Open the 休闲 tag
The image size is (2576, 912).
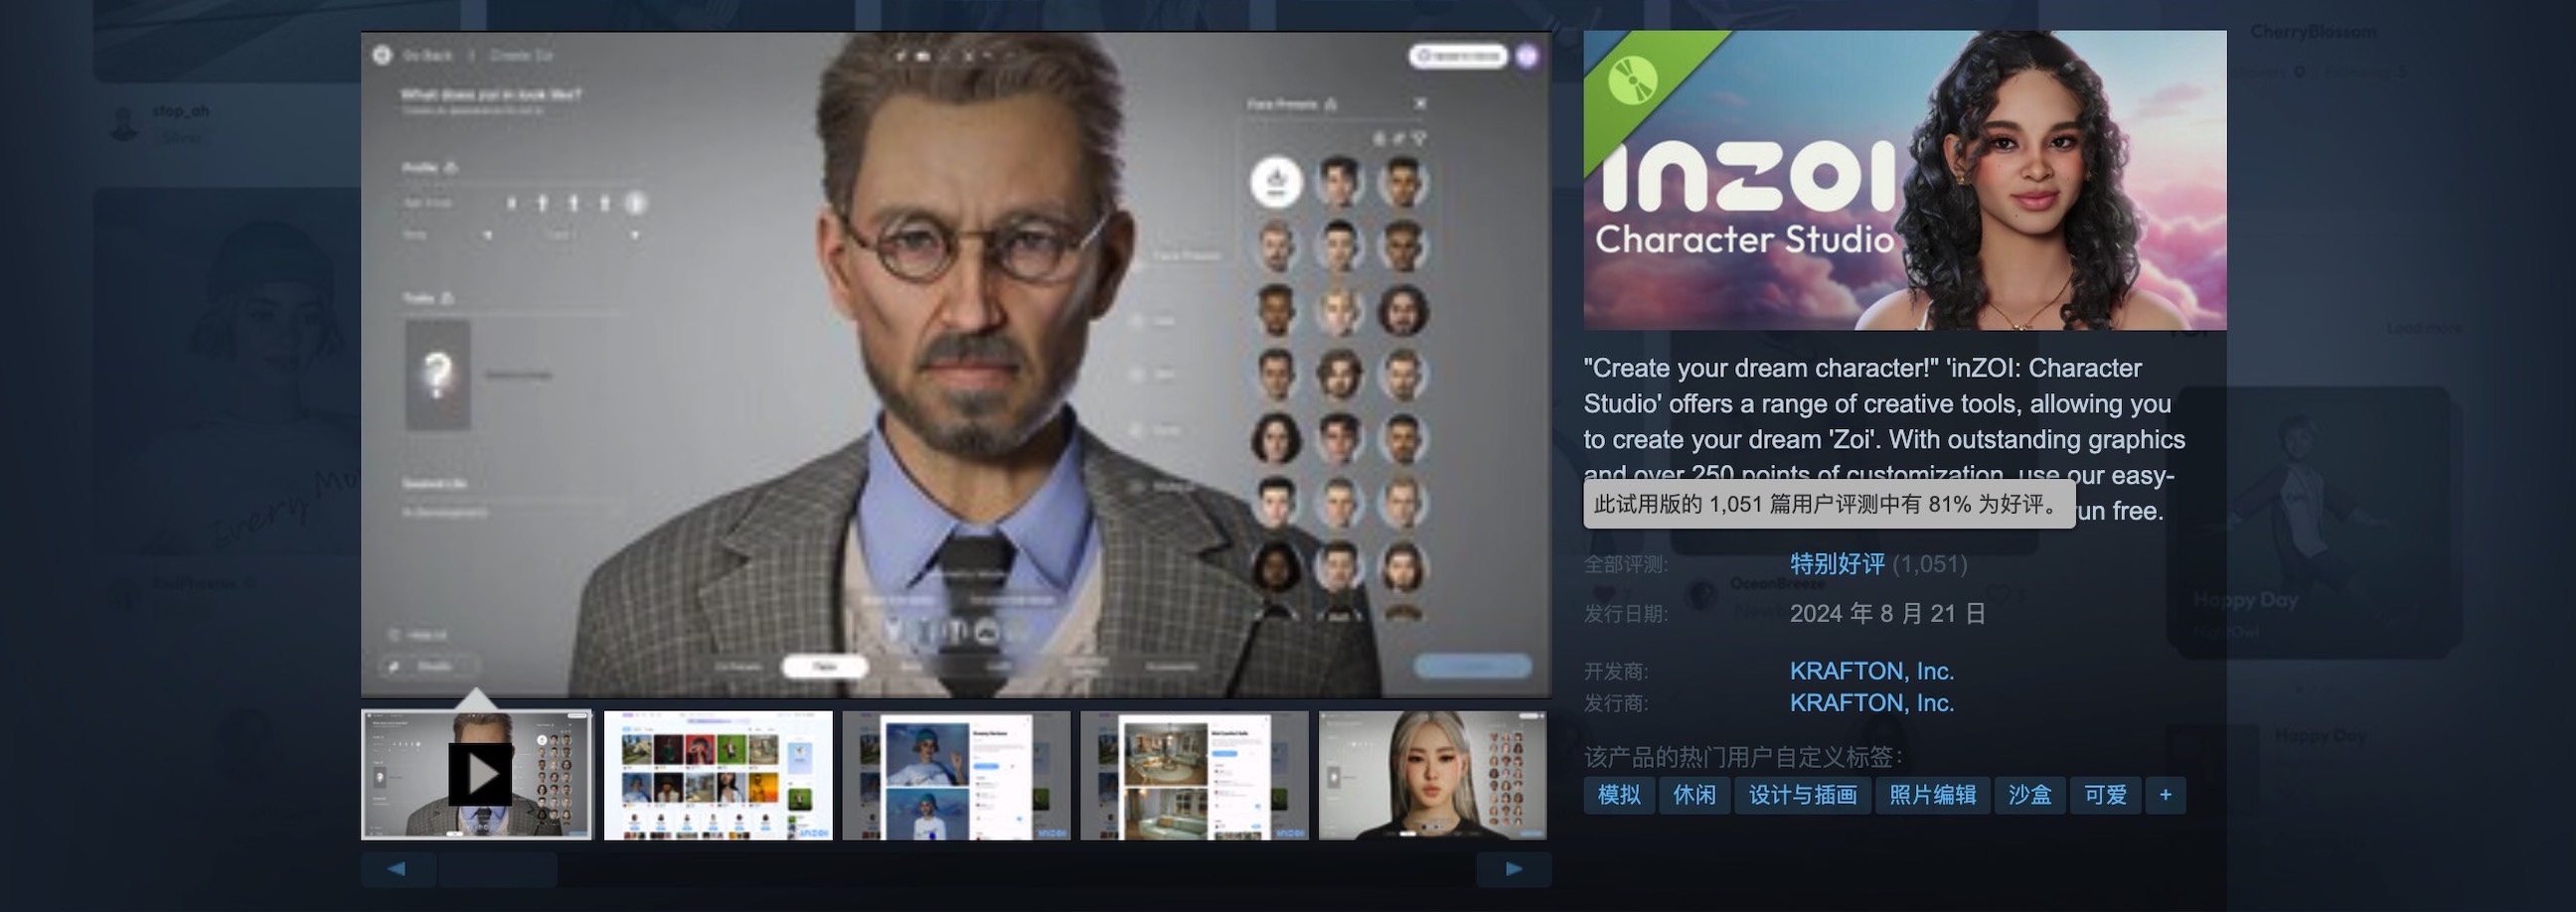click(x=1694, y=795)
